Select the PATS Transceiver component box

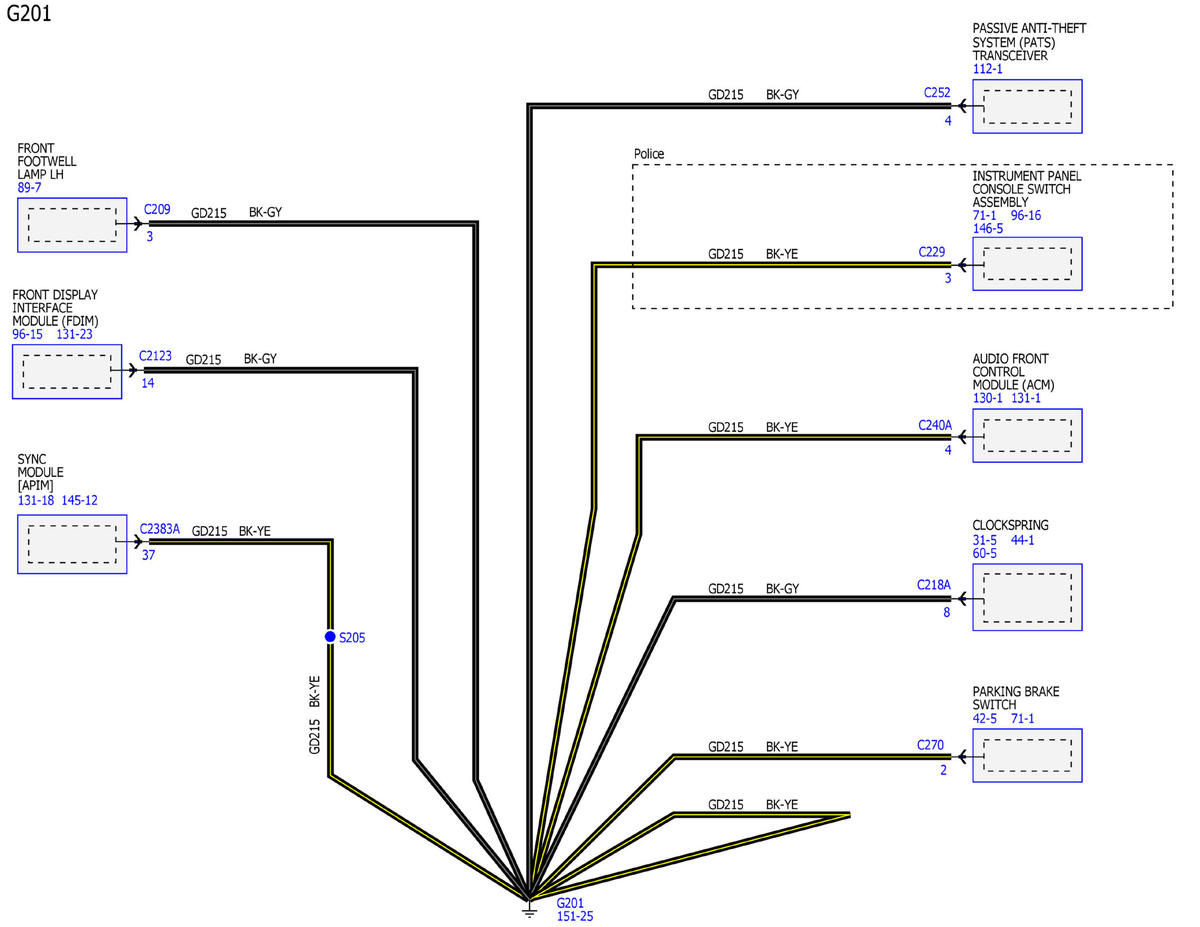point(1027,106)
